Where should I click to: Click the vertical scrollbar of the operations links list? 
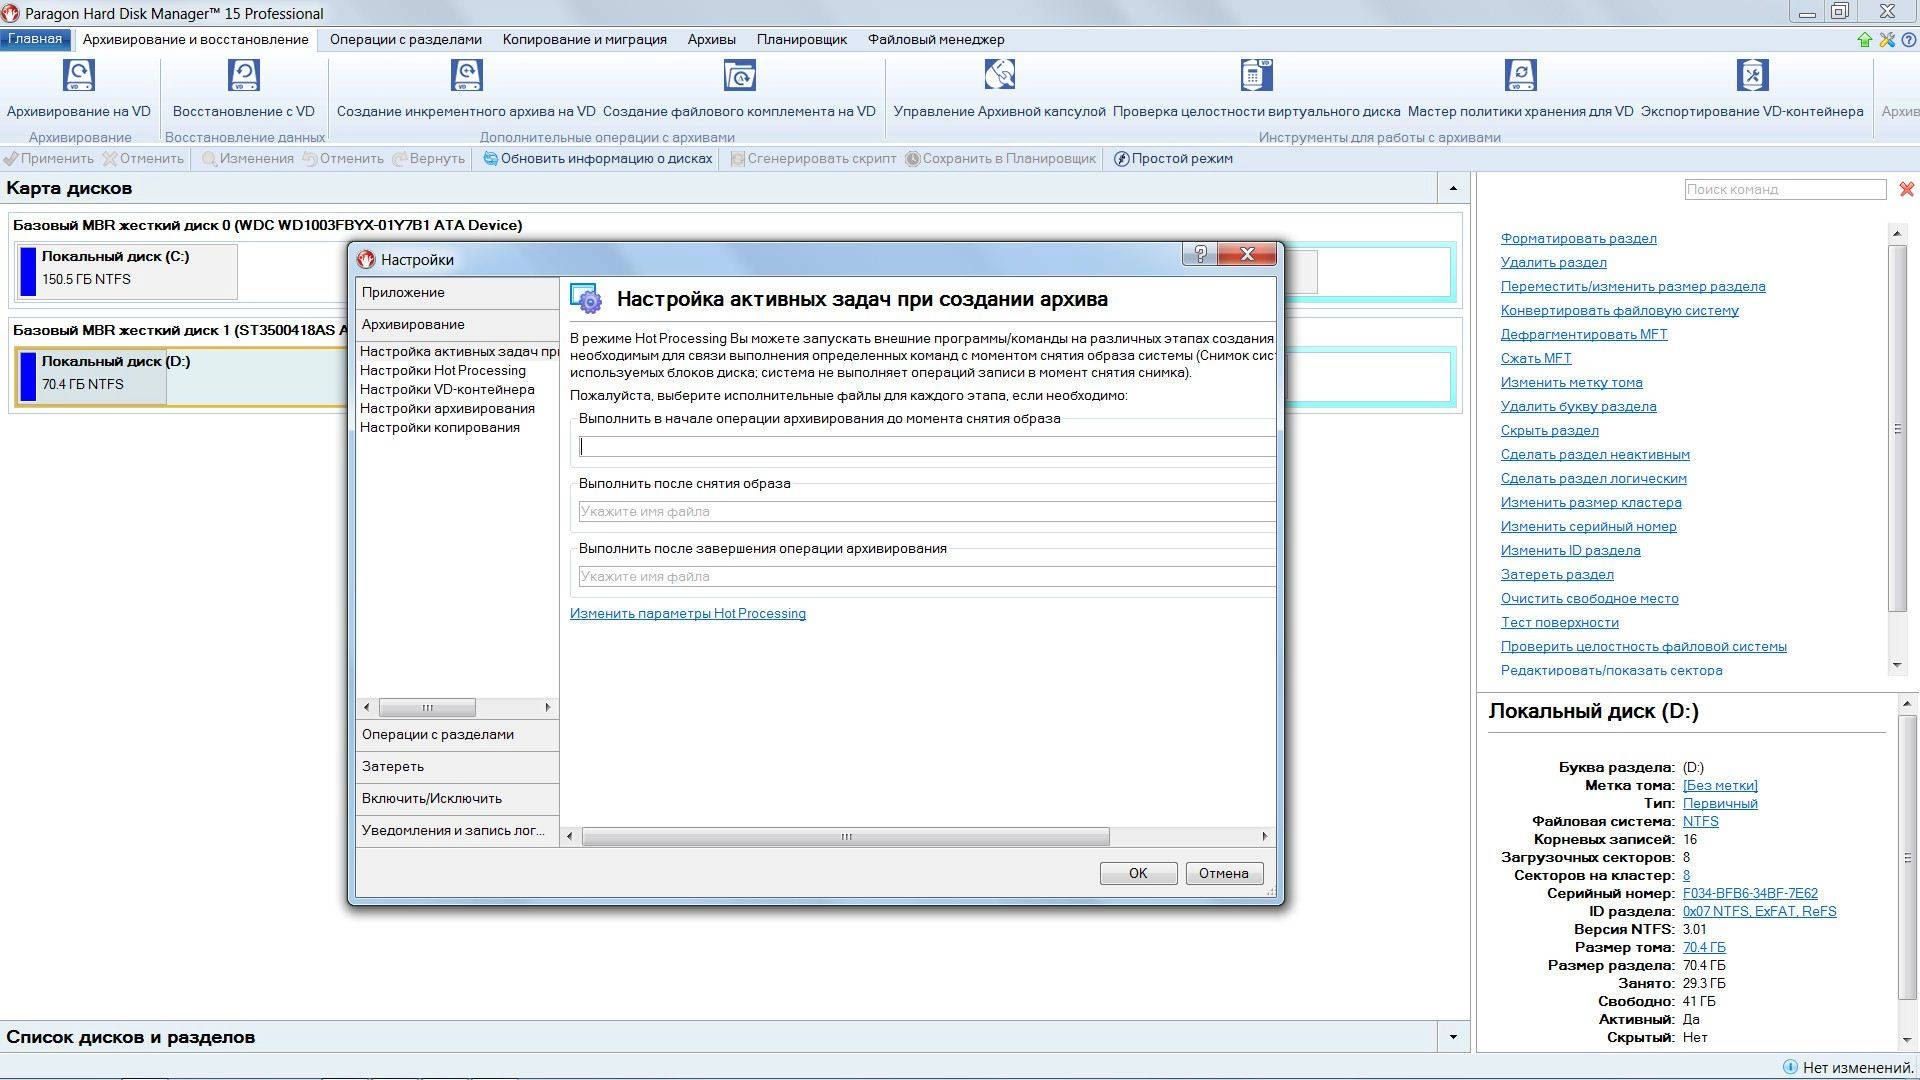(x=1897, y=427)
